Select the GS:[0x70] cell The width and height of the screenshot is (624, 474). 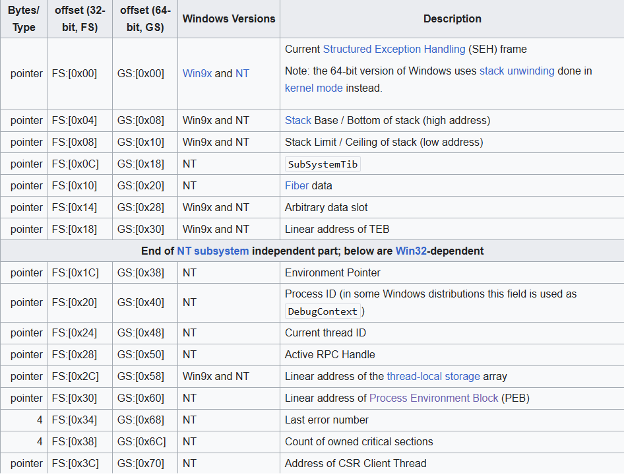(x=145, y=463)
